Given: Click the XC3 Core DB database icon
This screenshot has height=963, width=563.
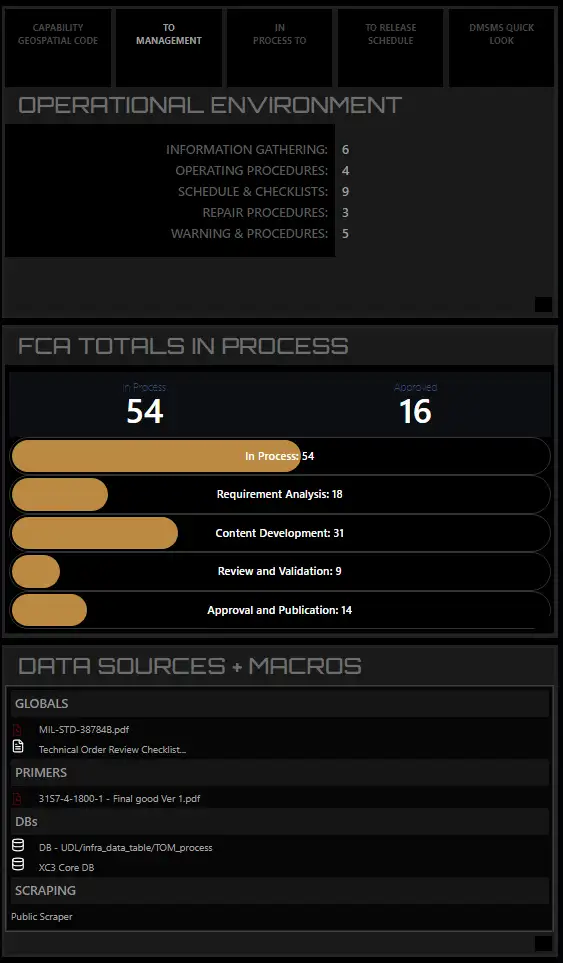Looking at the screenshot, I should (18, 865).
